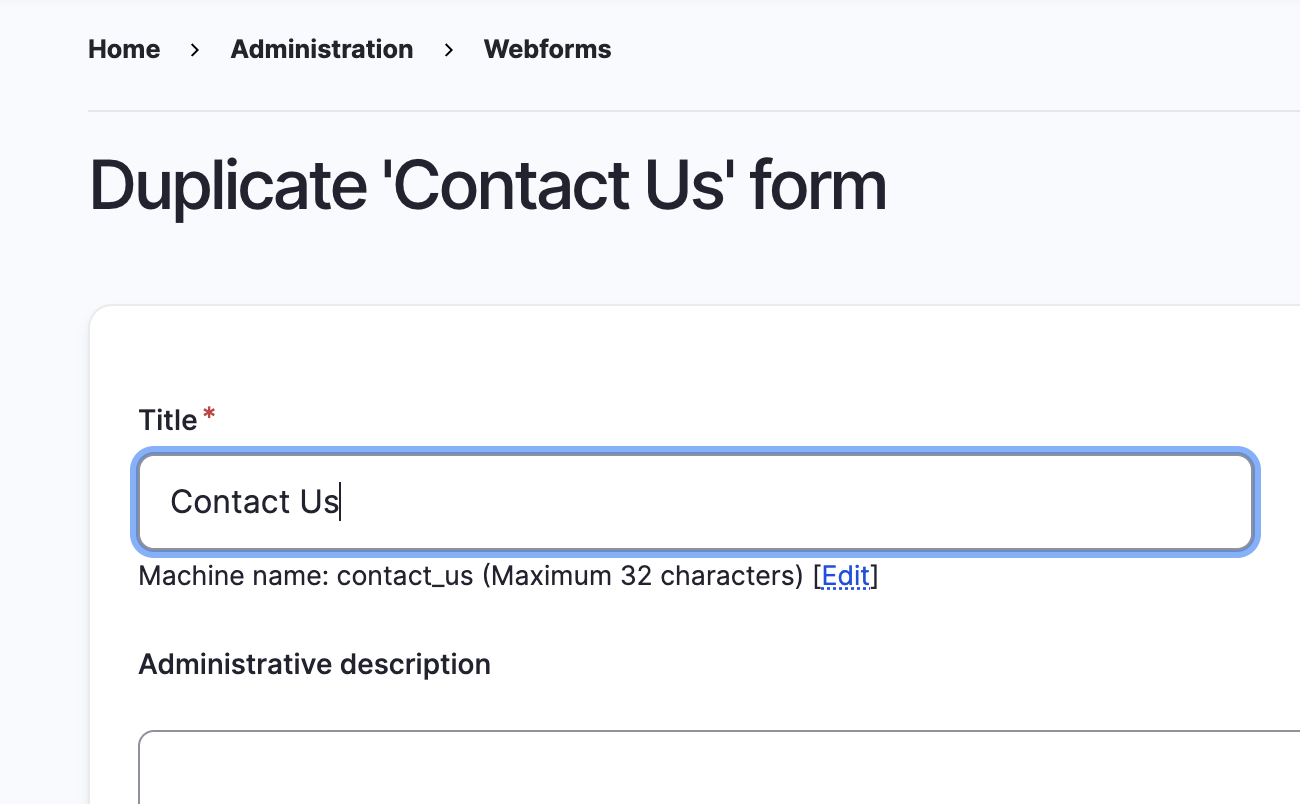Click the 'Machine name:' label text
Image resolution: width=1300 pixels, height=804 pixels.
[x=234, y=576]
